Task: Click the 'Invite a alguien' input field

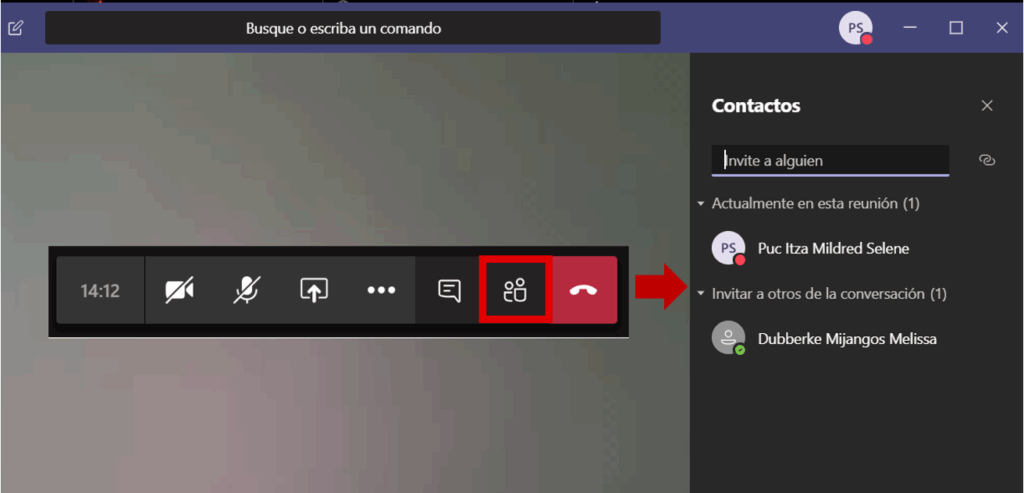Action: click(830, 160)
